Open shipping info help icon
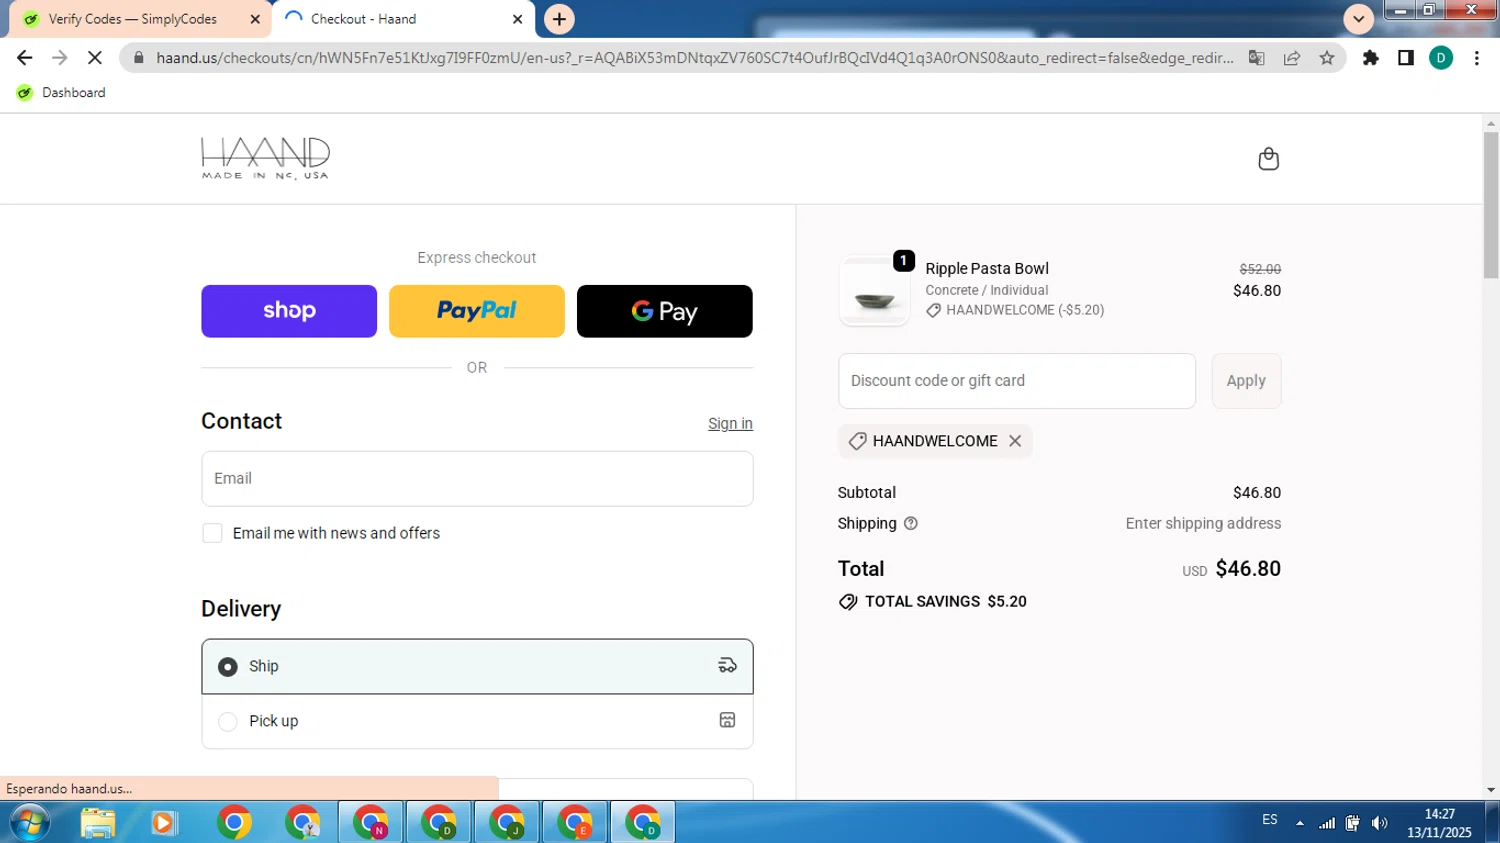This screenshot has width=1500, height=843. click(x=910, y=523)
